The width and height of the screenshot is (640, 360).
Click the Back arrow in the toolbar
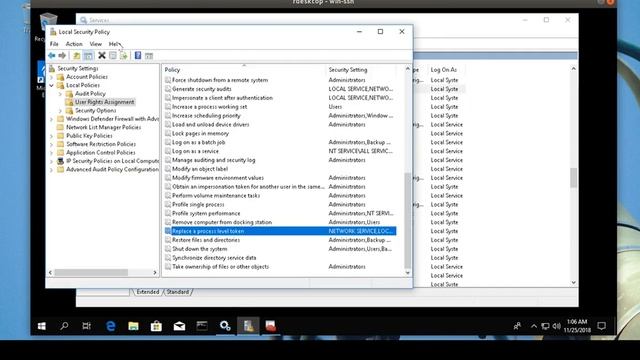pos(52,56)
